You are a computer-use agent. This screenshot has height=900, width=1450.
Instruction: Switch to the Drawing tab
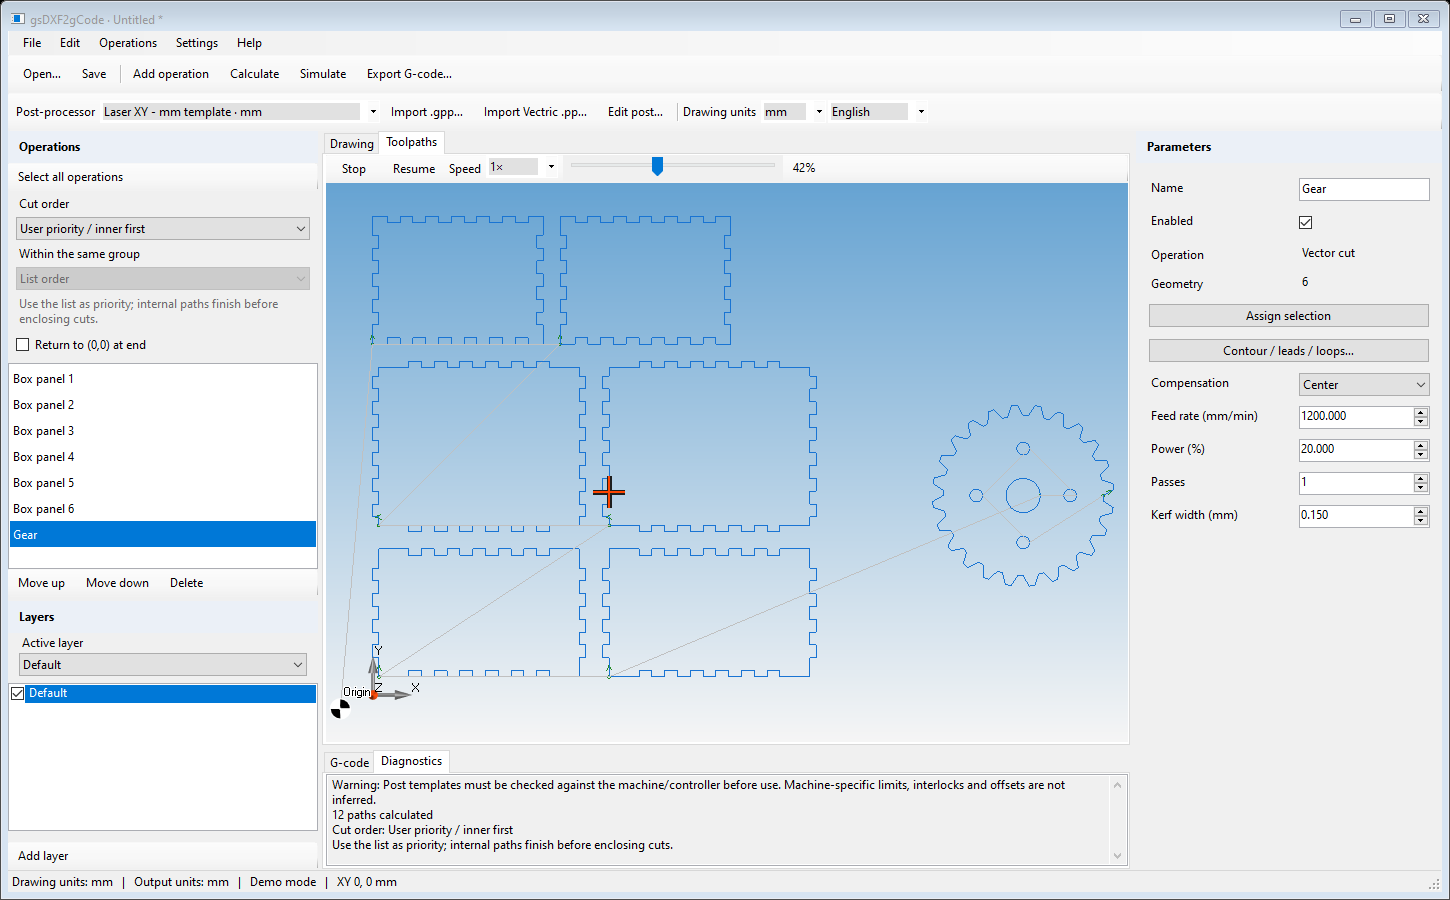click(x=352, y=144)
